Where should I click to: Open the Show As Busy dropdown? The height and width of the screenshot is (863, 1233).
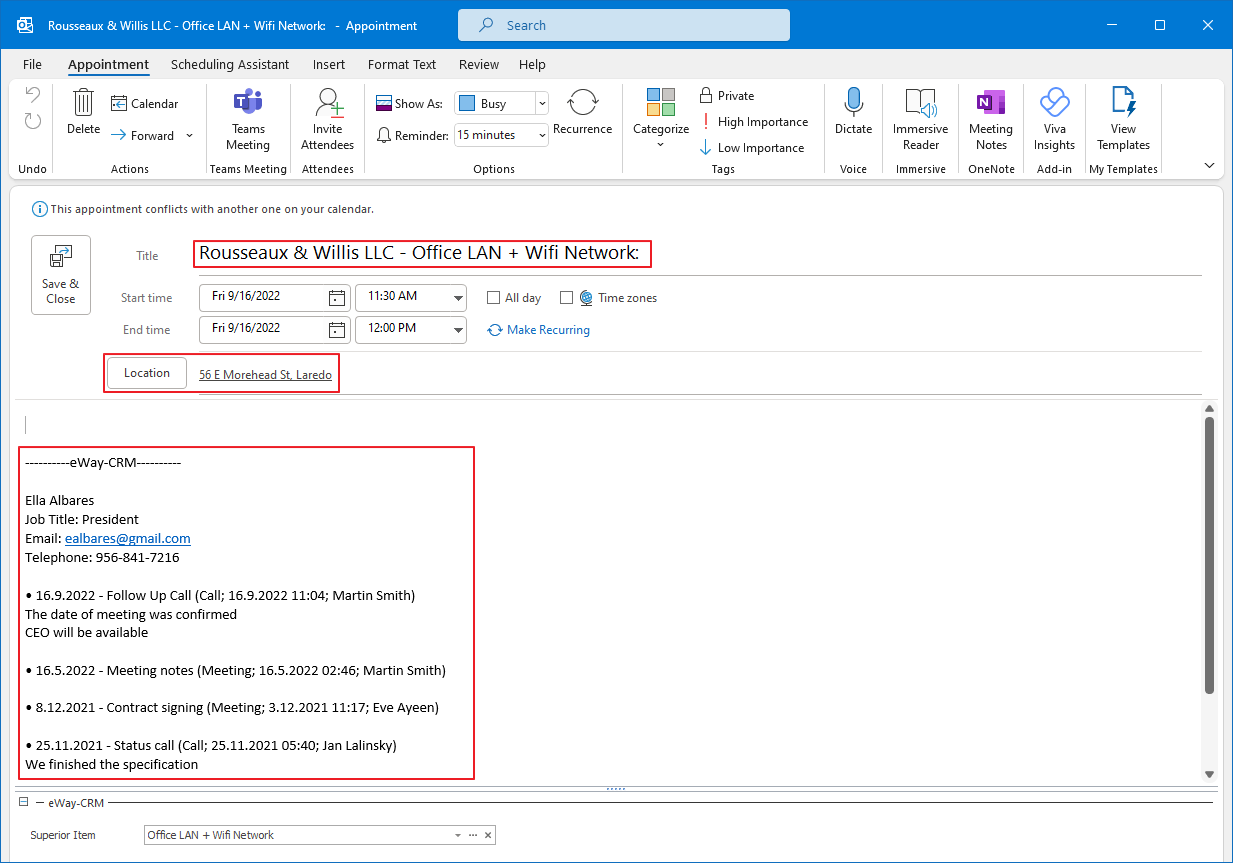[541, 103]
